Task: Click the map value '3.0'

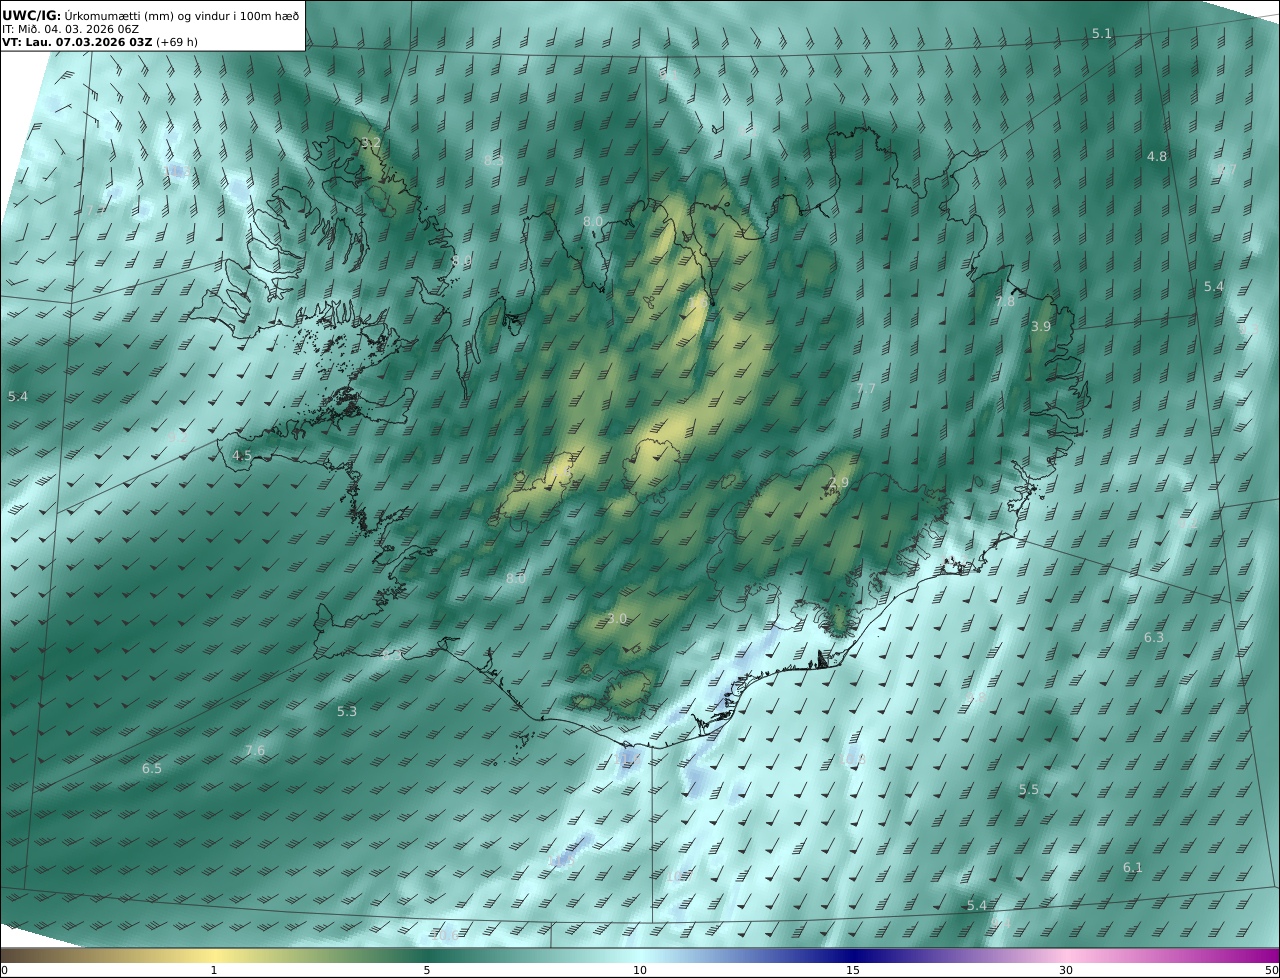Action: coord(617,620)
